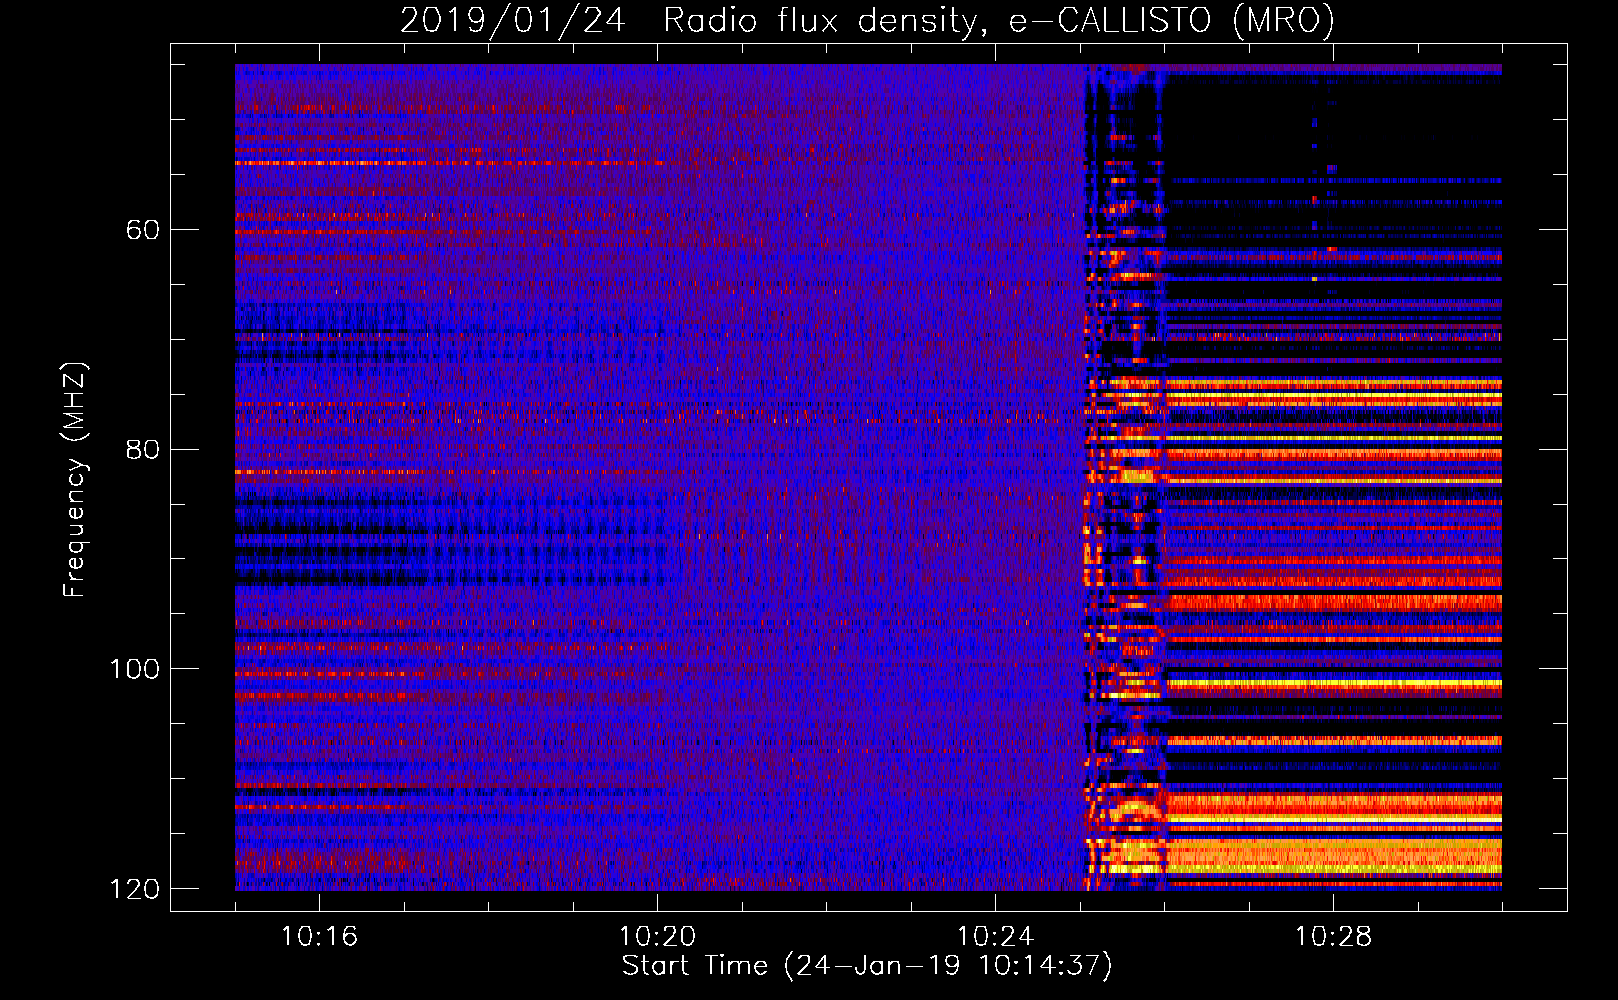Click the '100' frequency tick label
The width and height of the screenshot is (1618, 1000).
click(135, 669)
